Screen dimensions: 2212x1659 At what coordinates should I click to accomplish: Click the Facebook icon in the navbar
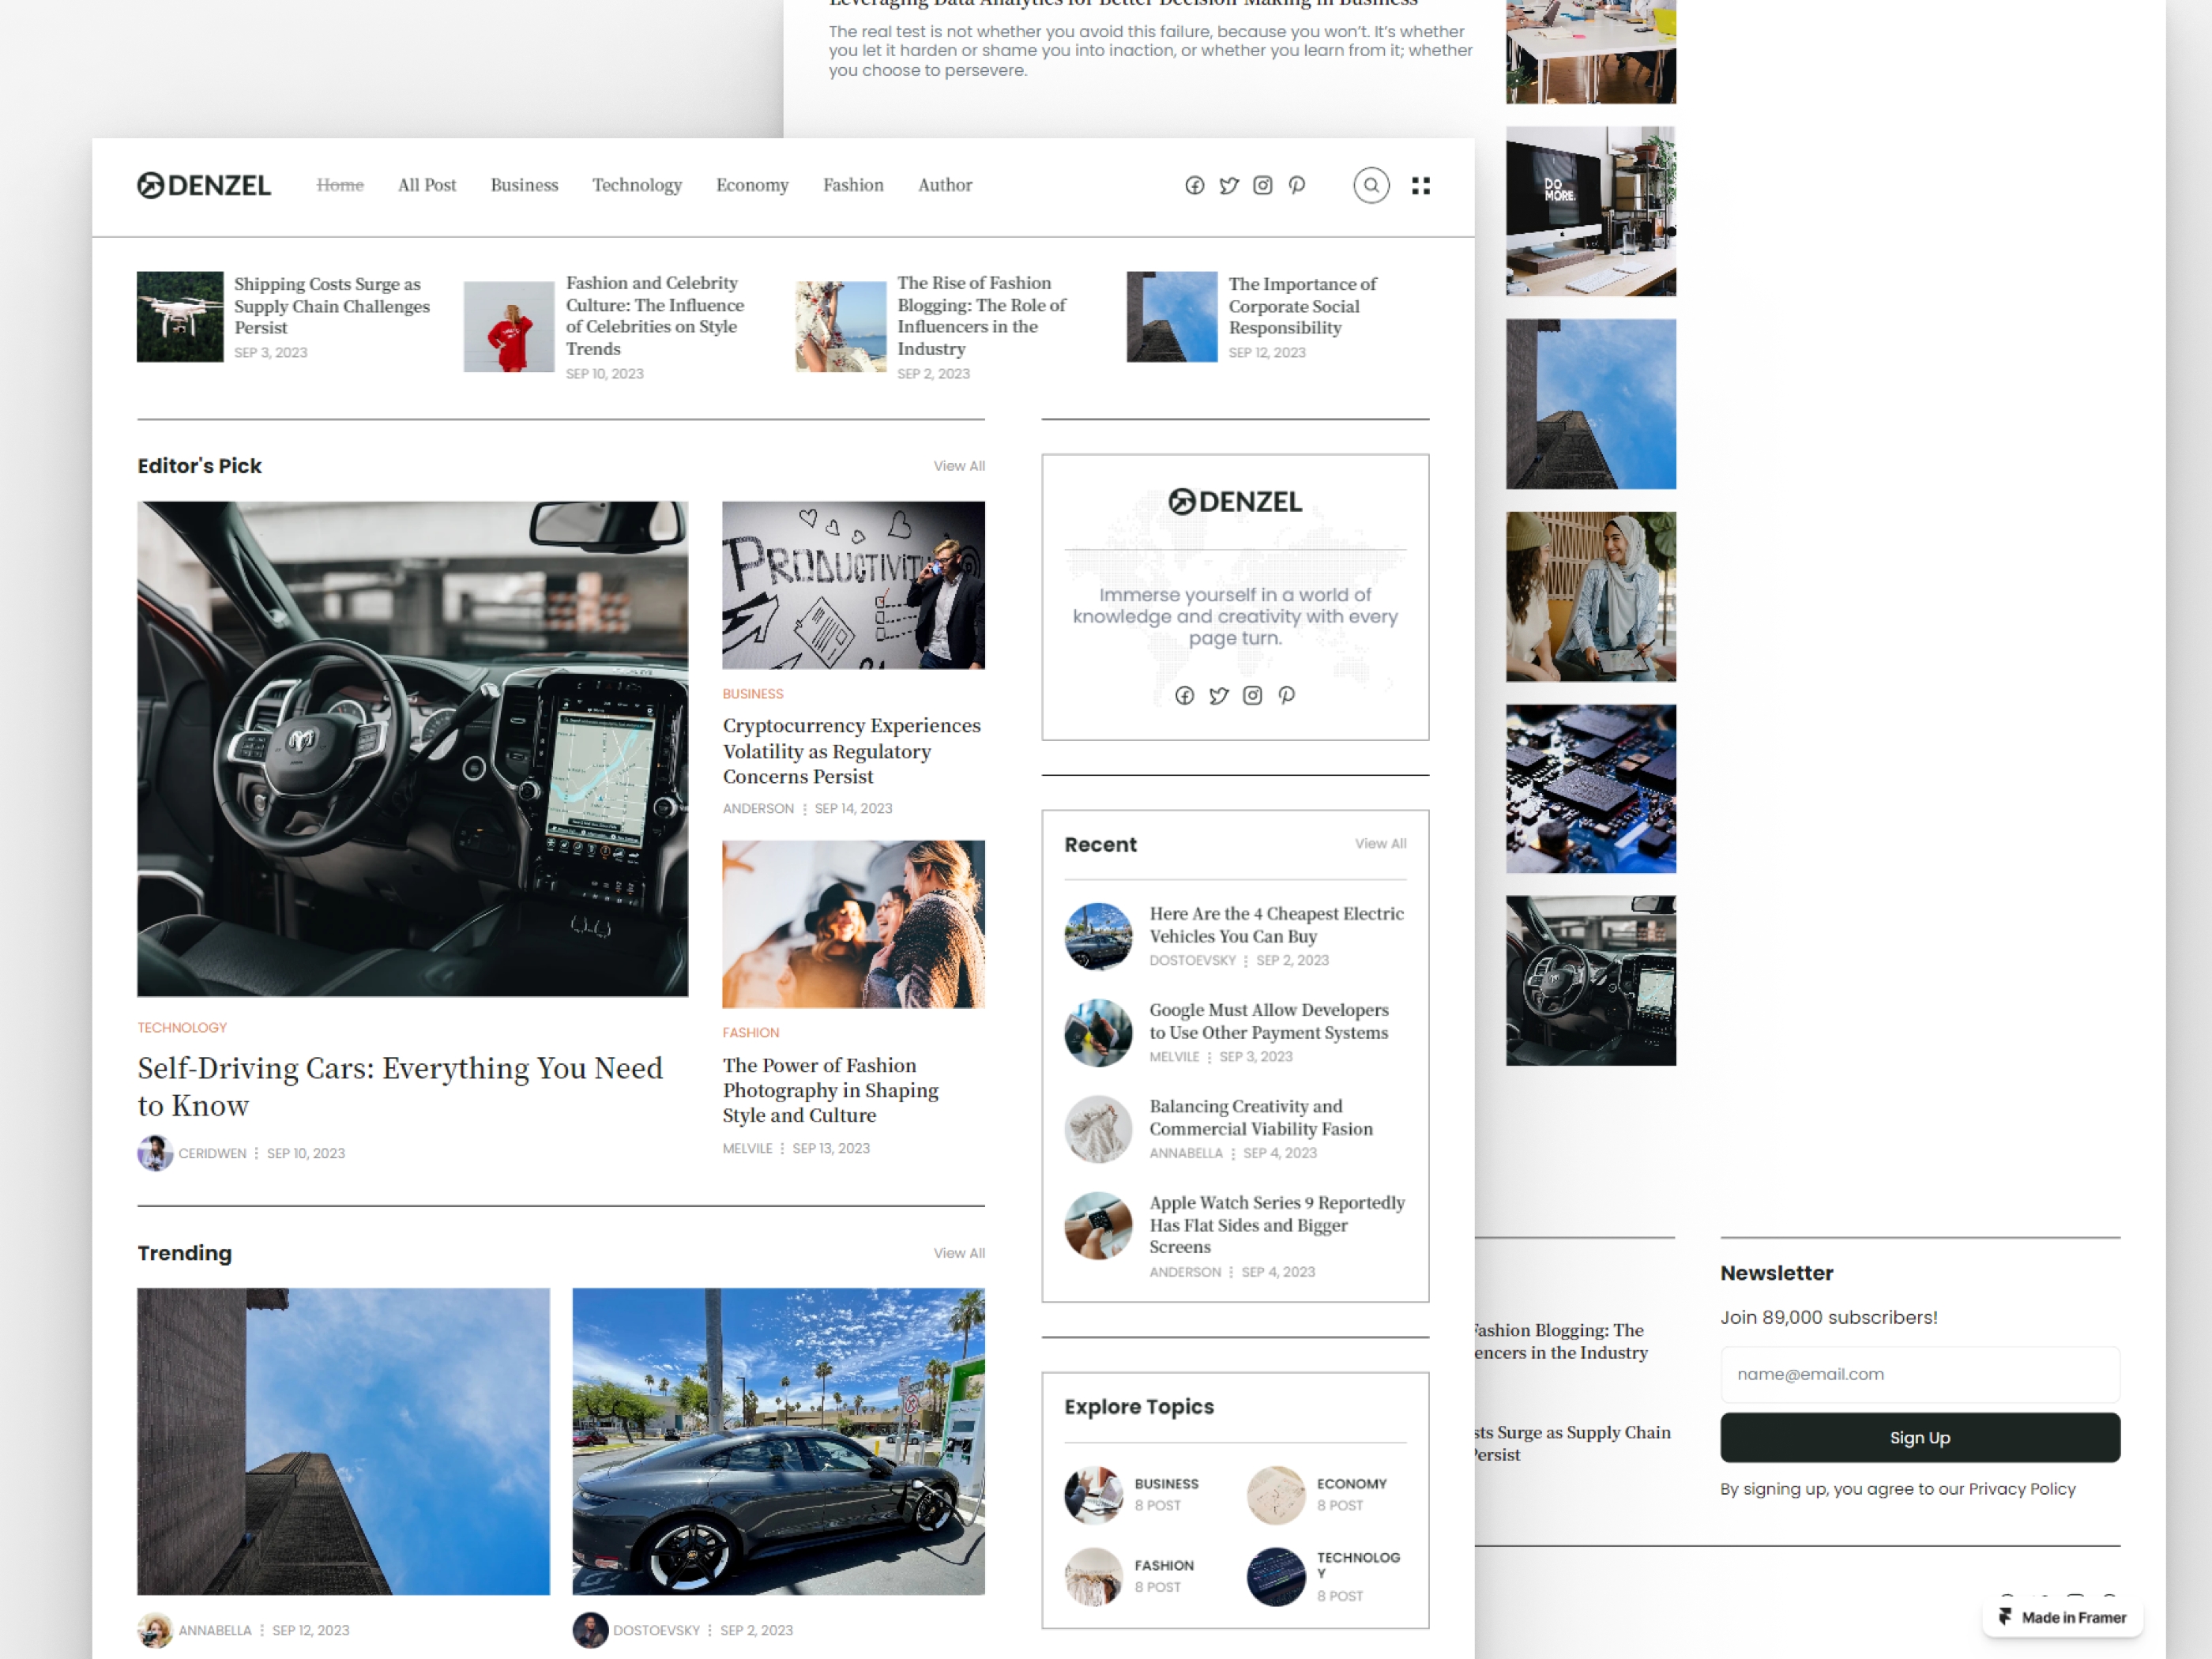[x=1194, y=185]
